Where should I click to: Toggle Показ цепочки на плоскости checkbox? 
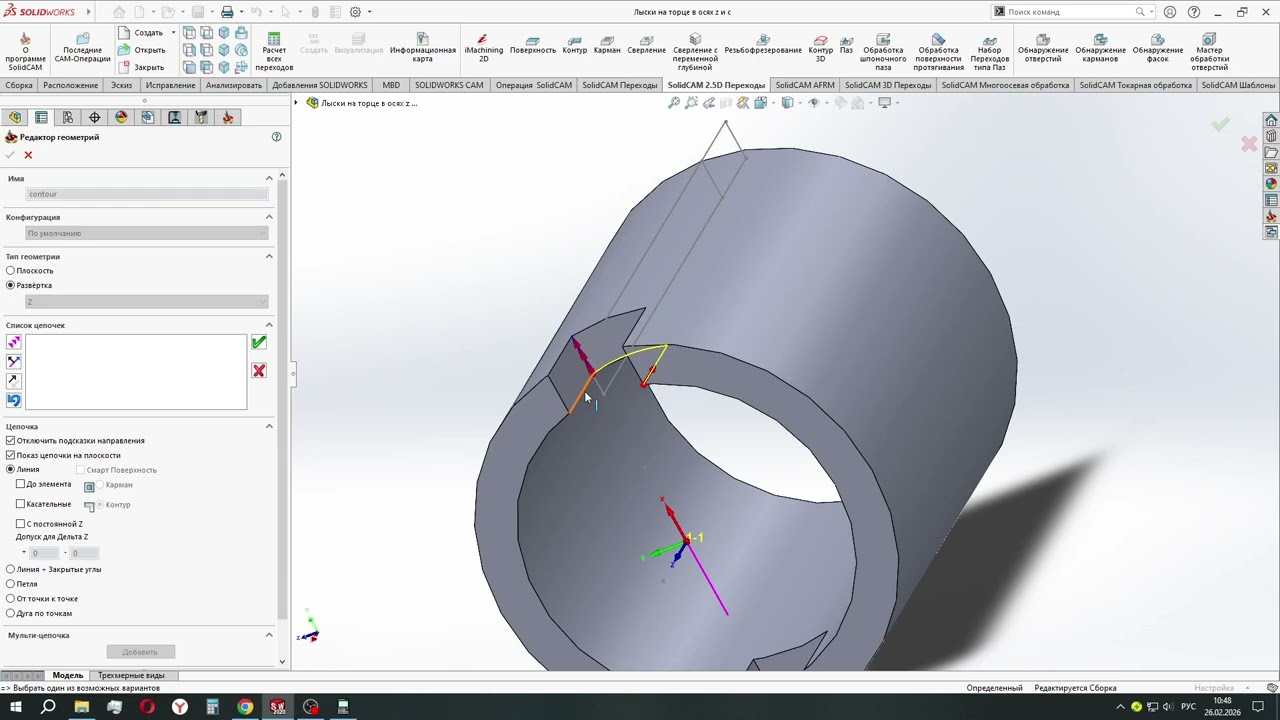11,455
